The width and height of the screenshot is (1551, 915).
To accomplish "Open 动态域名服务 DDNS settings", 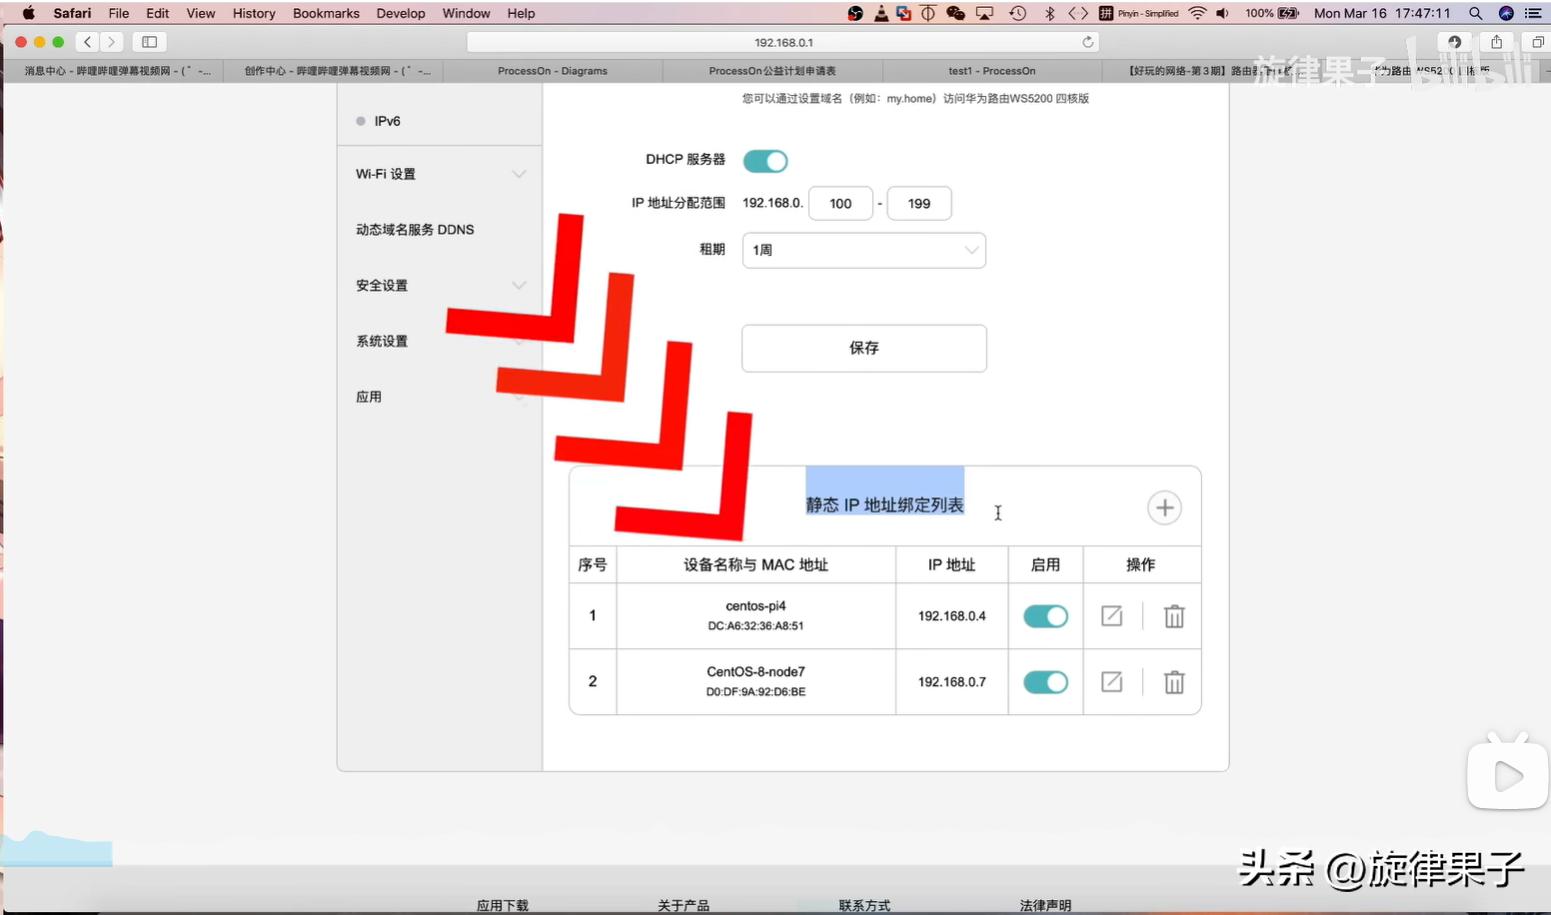I will [415, 230].
